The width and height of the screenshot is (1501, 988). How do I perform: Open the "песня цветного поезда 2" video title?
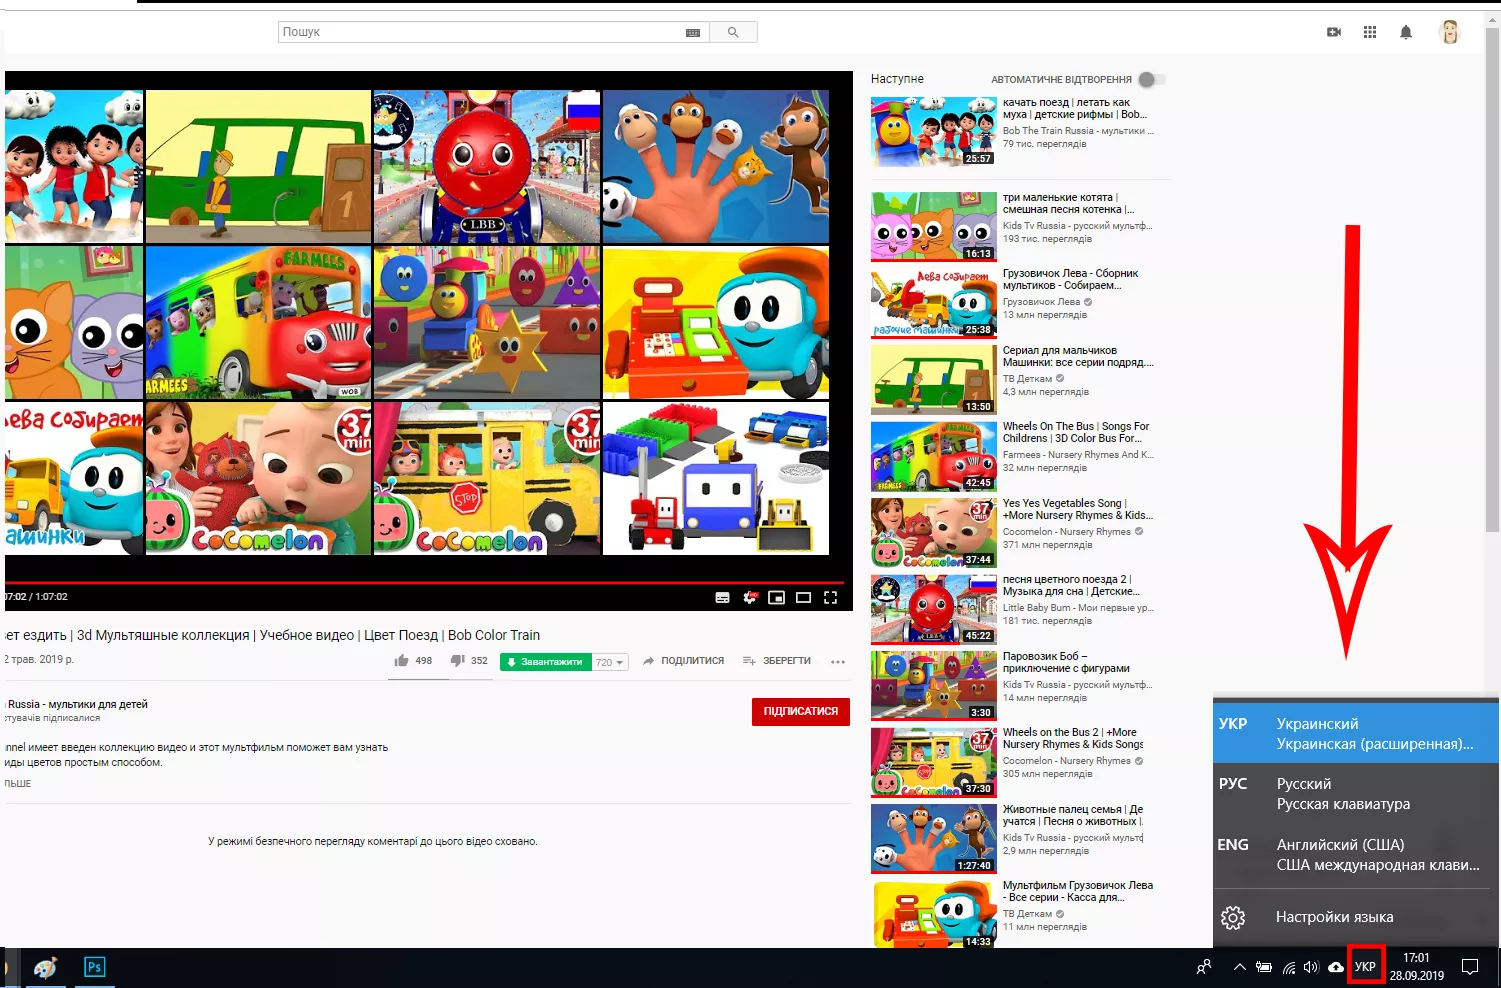pyautogui.click(x=1071, y=585)
